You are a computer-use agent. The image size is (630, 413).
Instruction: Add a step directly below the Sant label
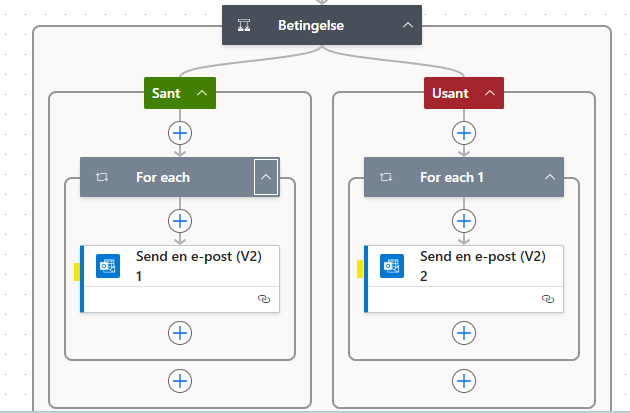(180, 132)
